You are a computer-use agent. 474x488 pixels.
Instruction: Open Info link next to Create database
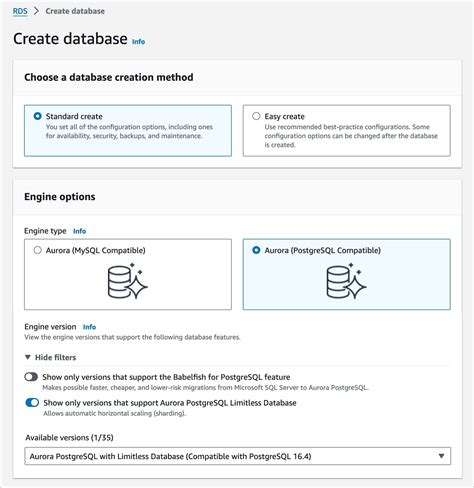pyautogui.click(x=138, y=42)
